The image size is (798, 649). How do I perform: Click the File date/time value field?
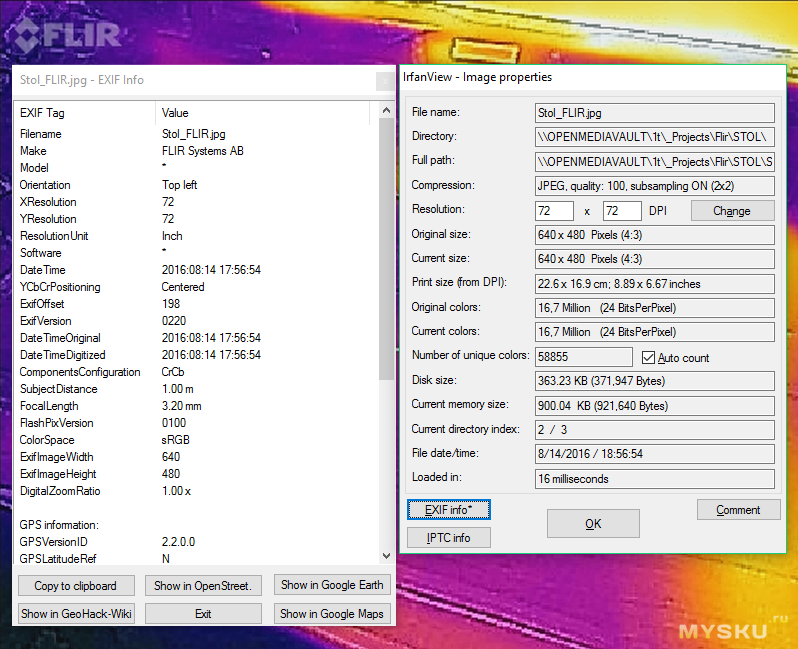coord(655,454)
